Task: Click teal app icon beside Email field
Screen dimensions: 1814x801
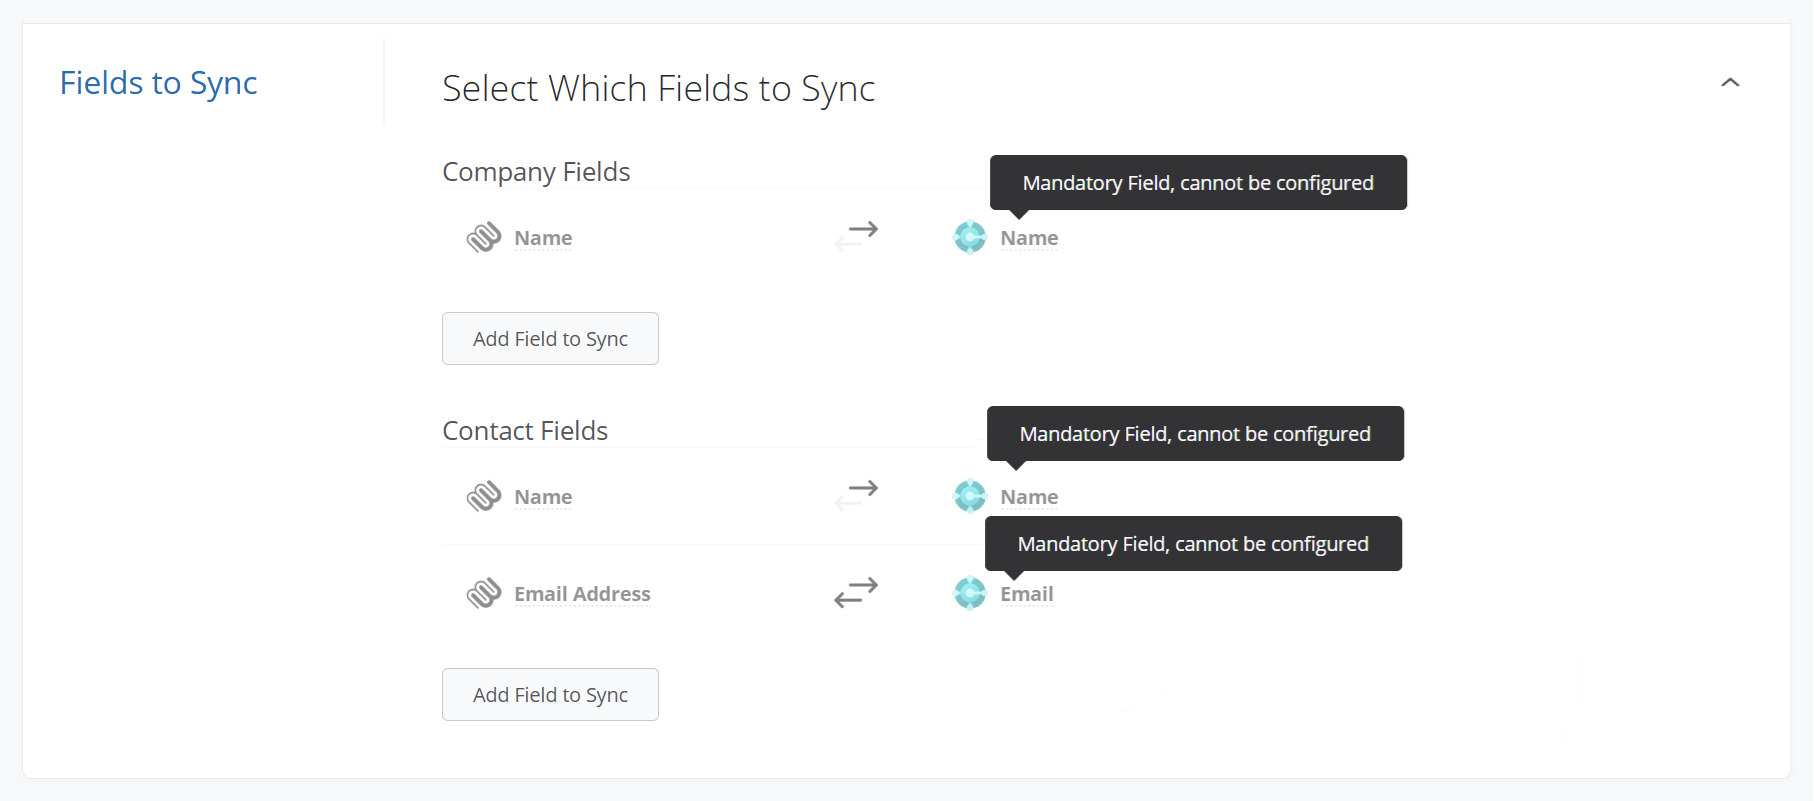Action: pos(970,593)
